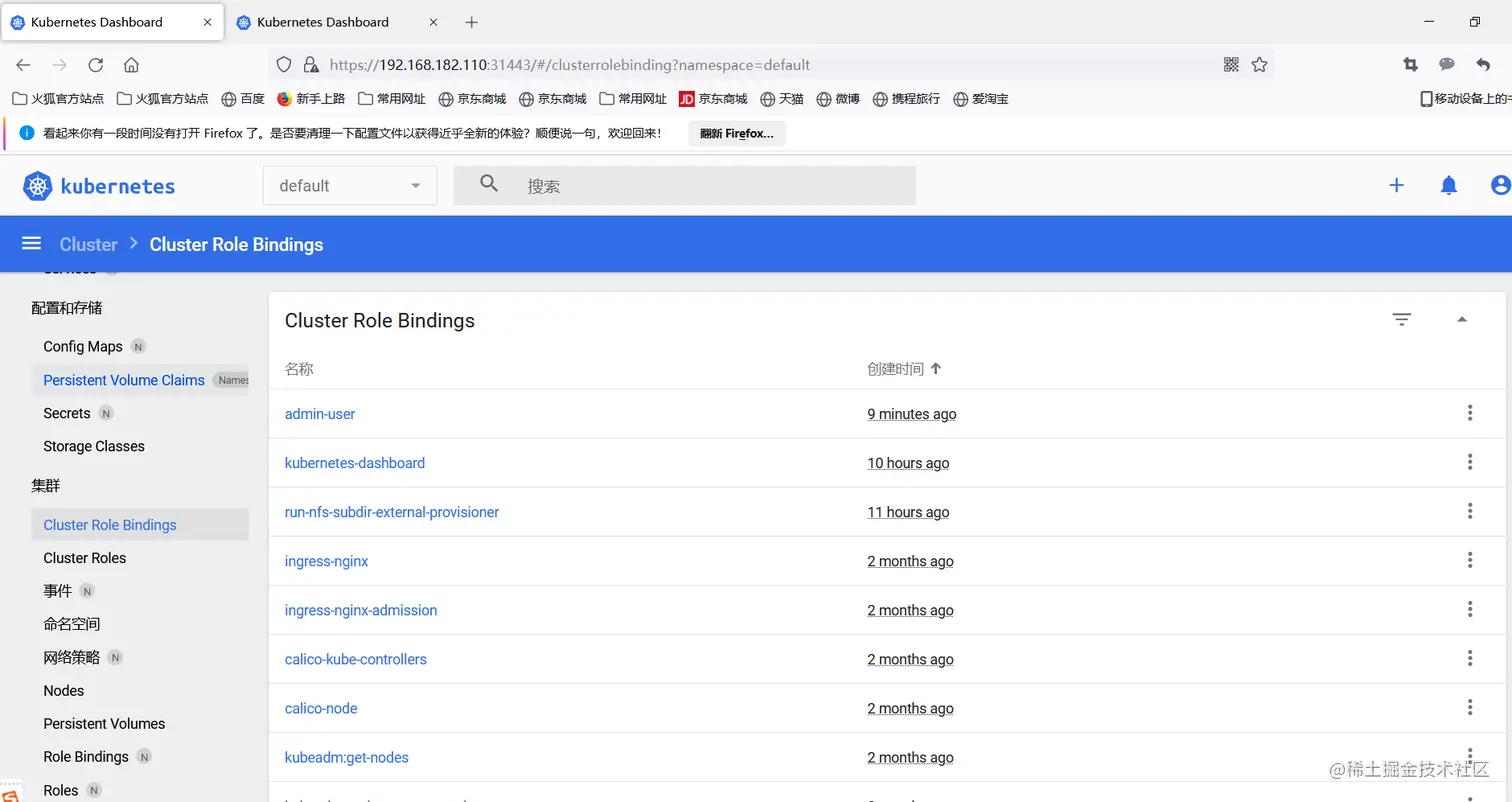Image resolution: width=1512 pixels, height=802 pixels.
Task: Click the browser forward arrow
Action: [59, 65]
